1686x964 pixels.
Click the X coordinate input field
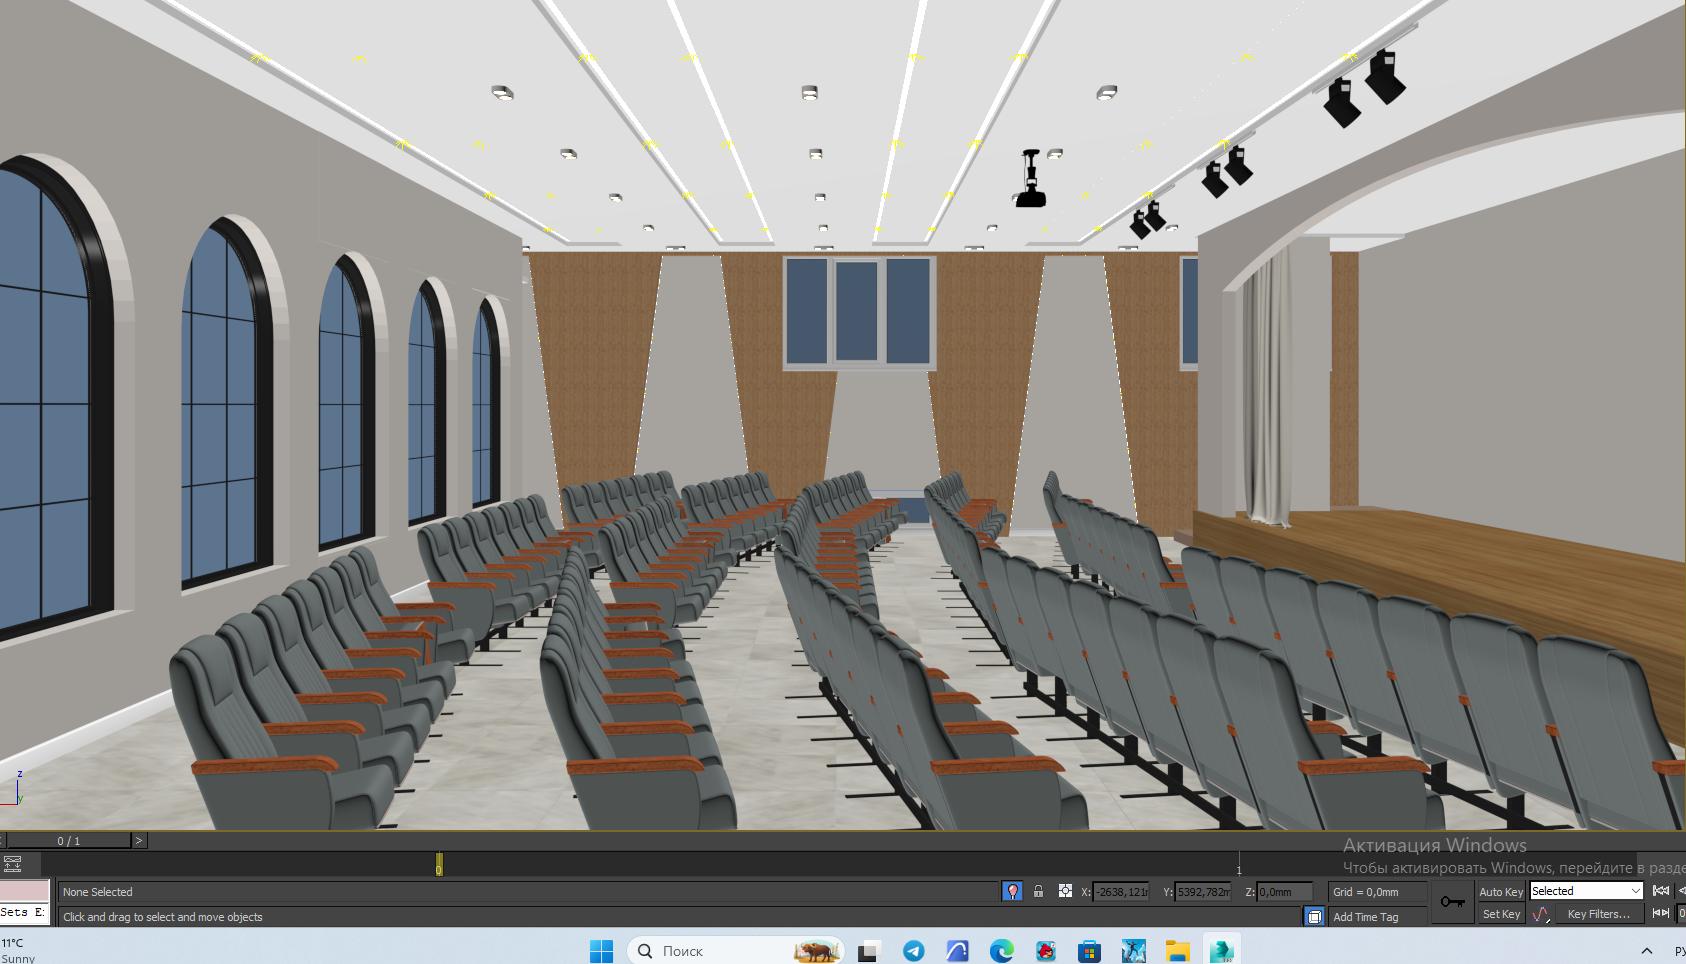[1120, 891]
